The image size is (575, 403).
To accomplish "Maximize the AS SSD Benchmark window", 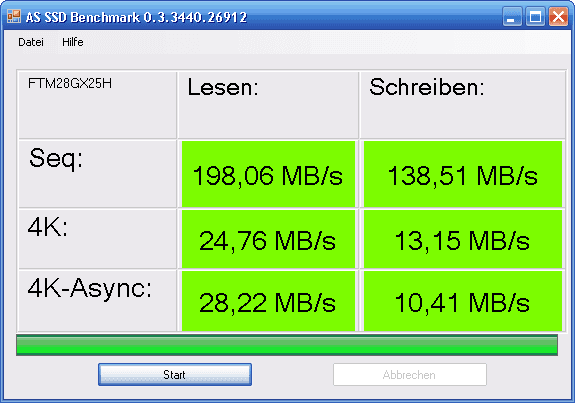I will pos(535,17).
